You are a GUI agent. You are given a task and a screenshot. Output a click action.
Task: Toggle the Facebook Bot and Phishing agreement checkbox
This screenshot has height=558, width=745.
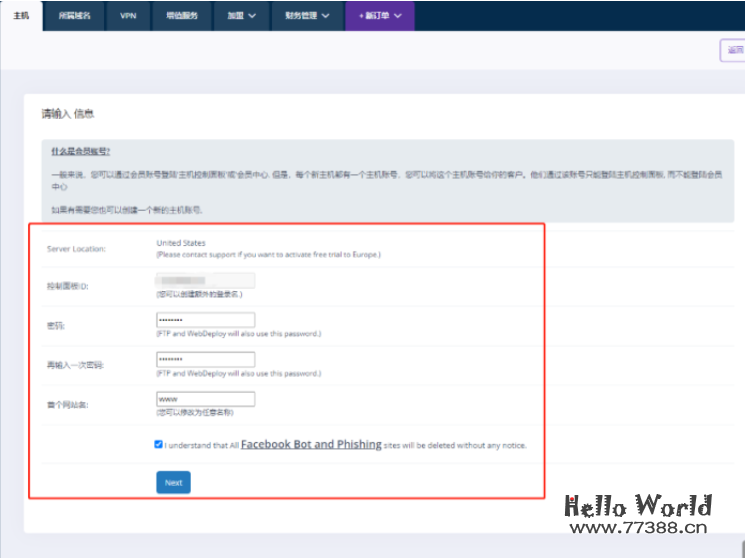click(x=159, y=445)
